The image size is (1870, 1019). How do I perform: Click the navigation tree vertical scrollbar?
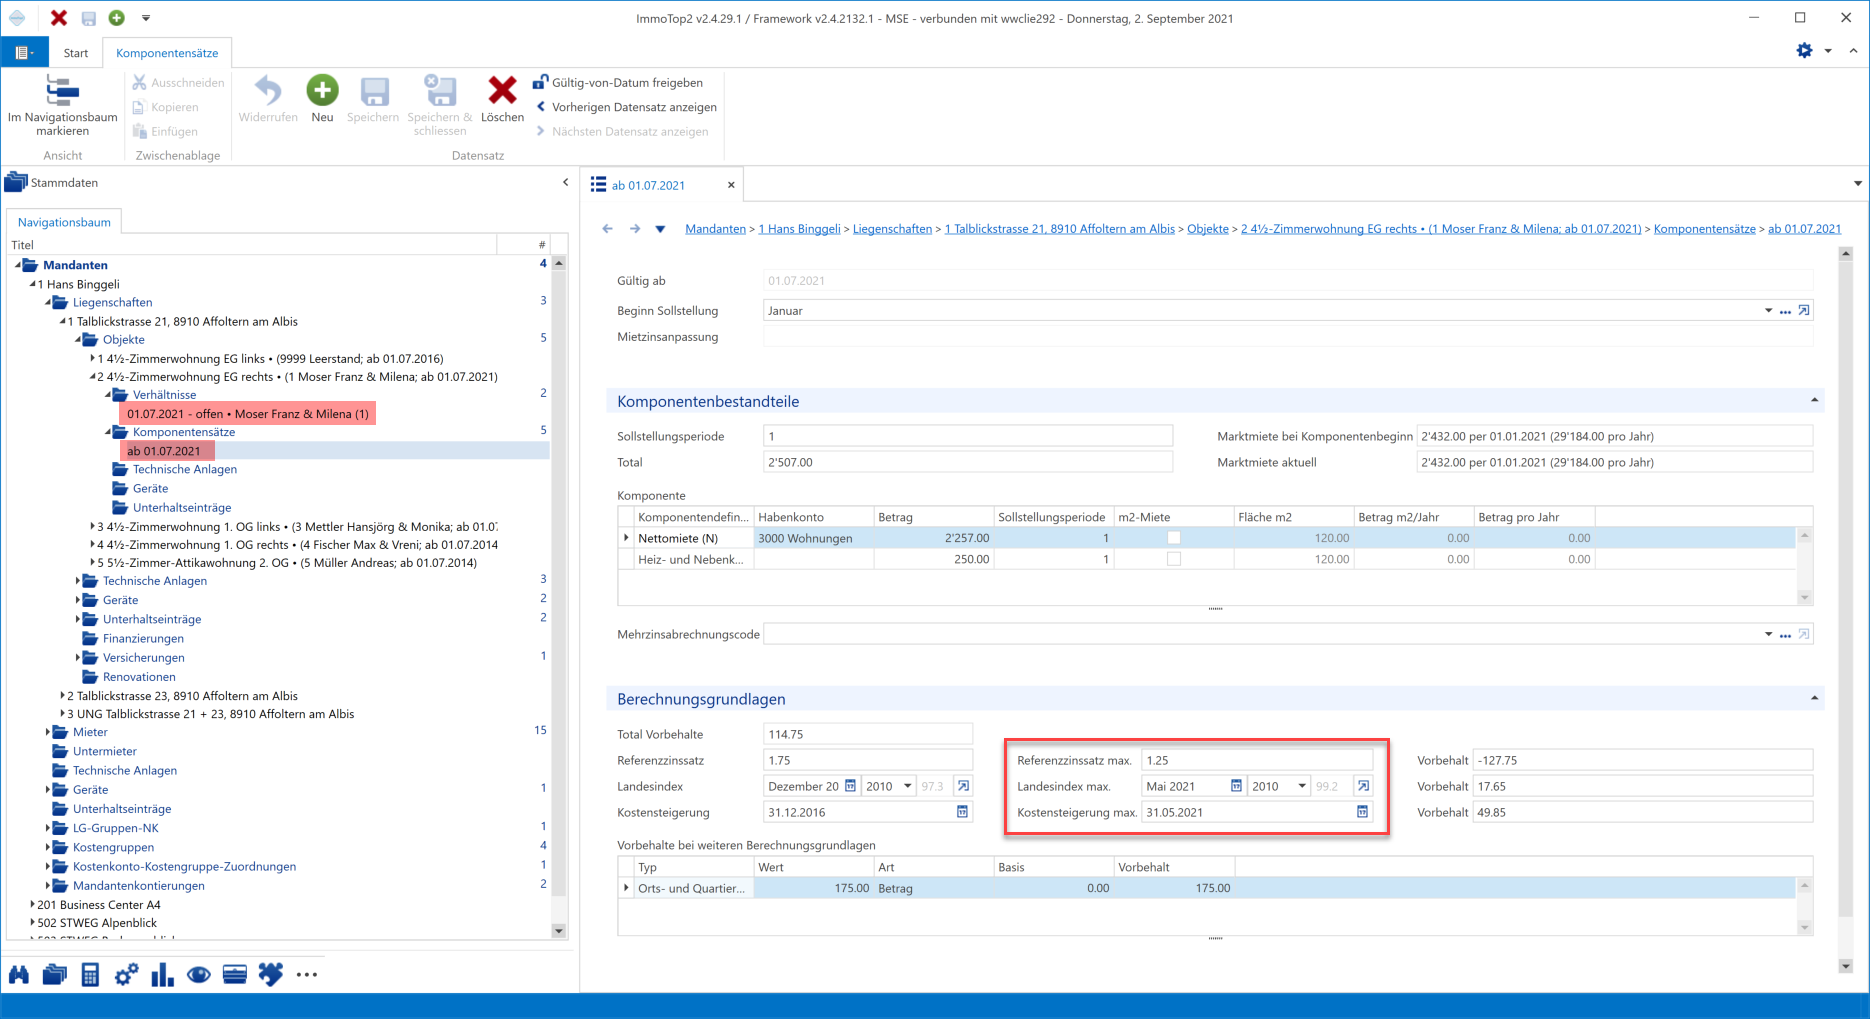[x=559, y=597]
